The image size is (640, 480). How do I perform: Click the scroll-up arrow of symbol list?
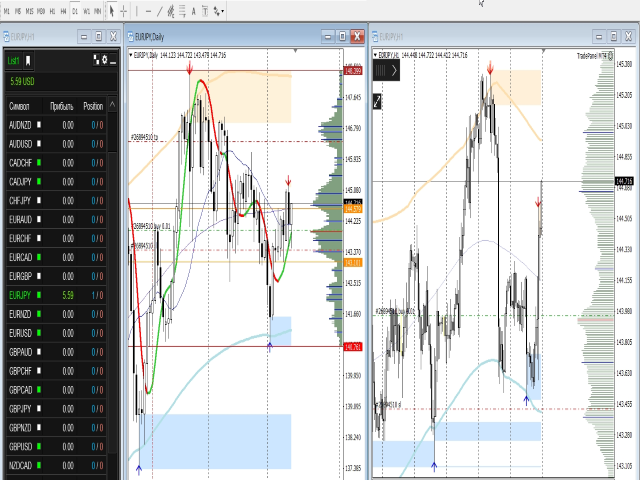(x=112, y=105)
